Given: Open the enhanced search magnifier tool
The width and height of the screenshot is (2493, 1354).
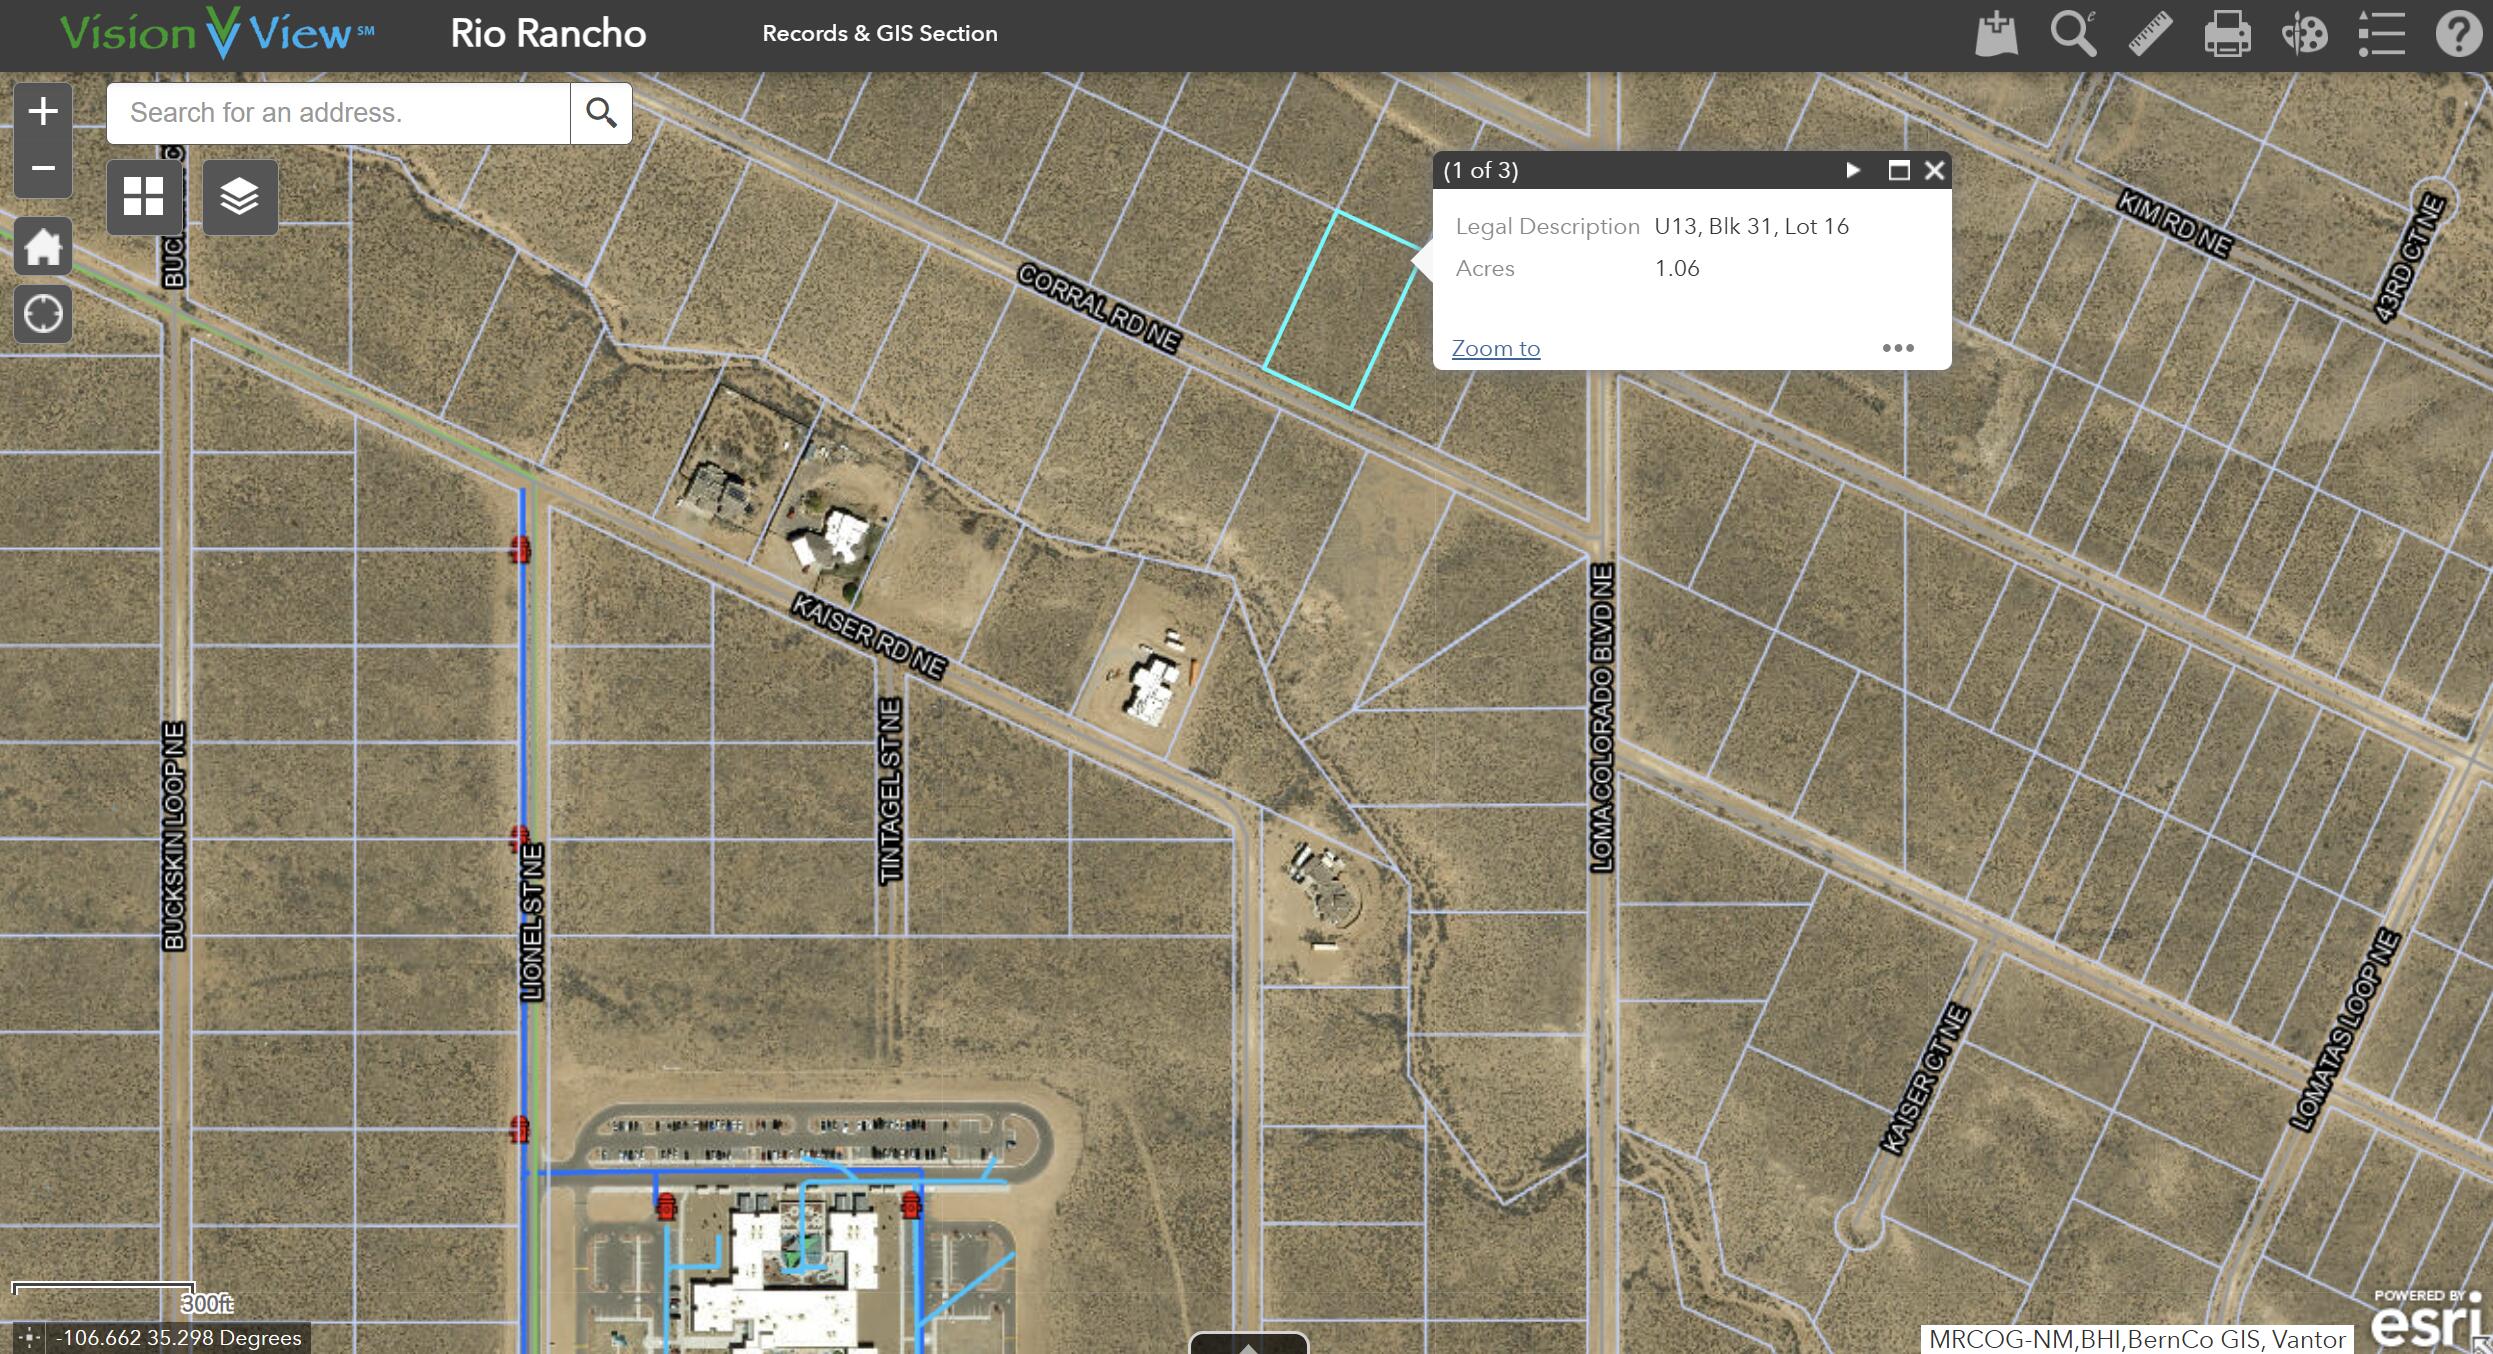Looking at the screenshot, I should (2073, 34).
